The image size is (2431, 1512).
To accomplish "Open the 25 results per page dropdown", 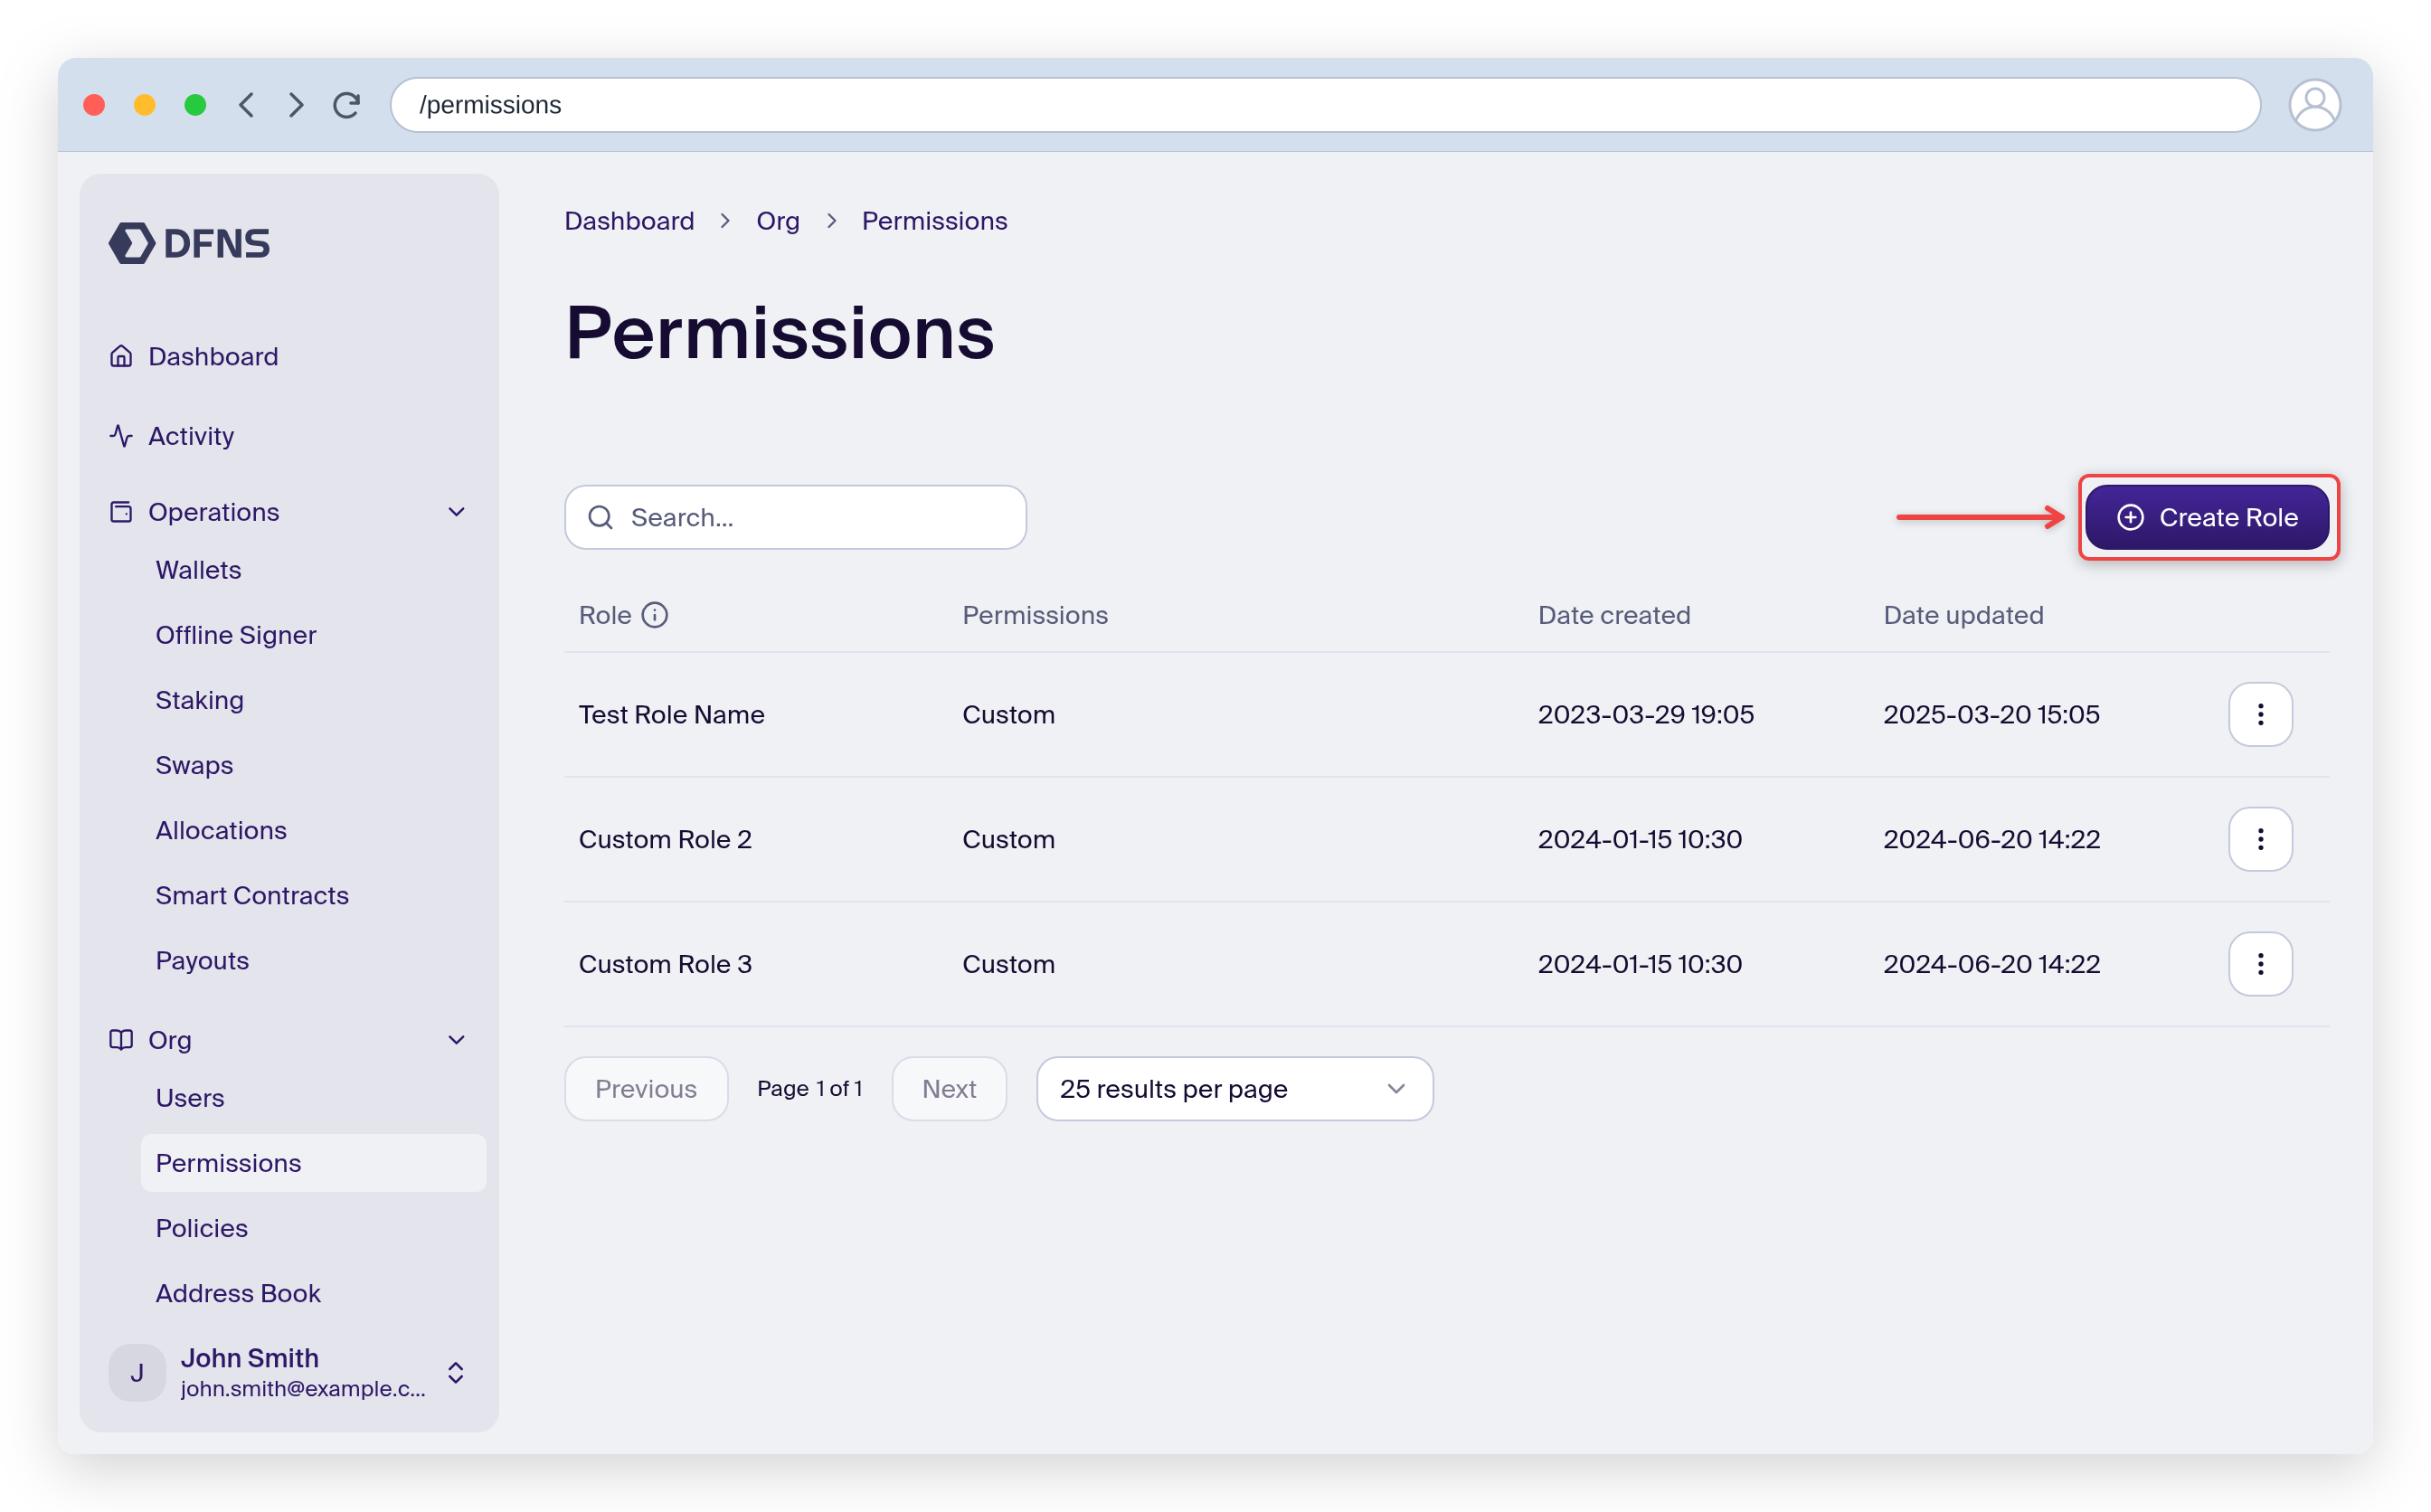I will 1234,1089.
